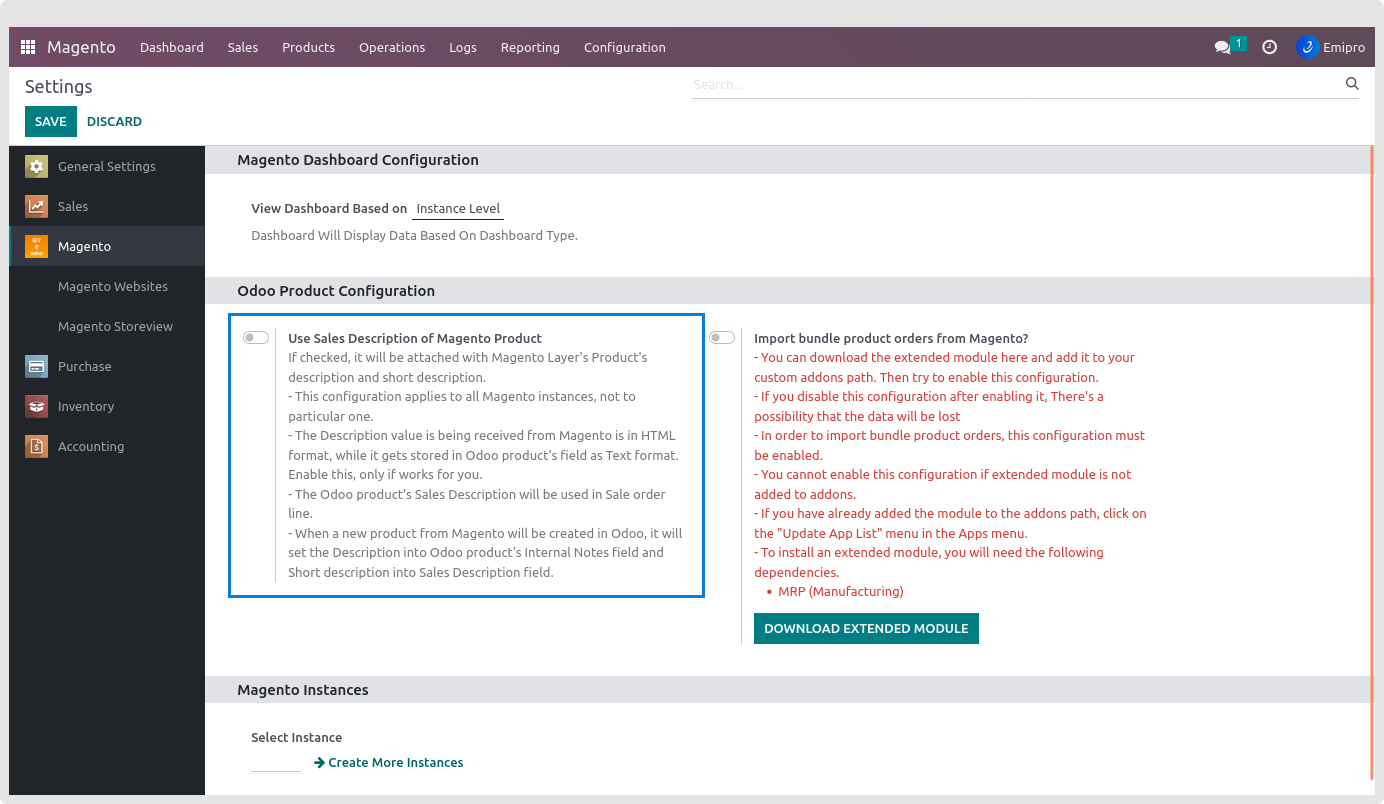Viewport: 1384px width, 804px height.
Task: Open the apps grid menu icon
Action: click(x=27, y=47)
